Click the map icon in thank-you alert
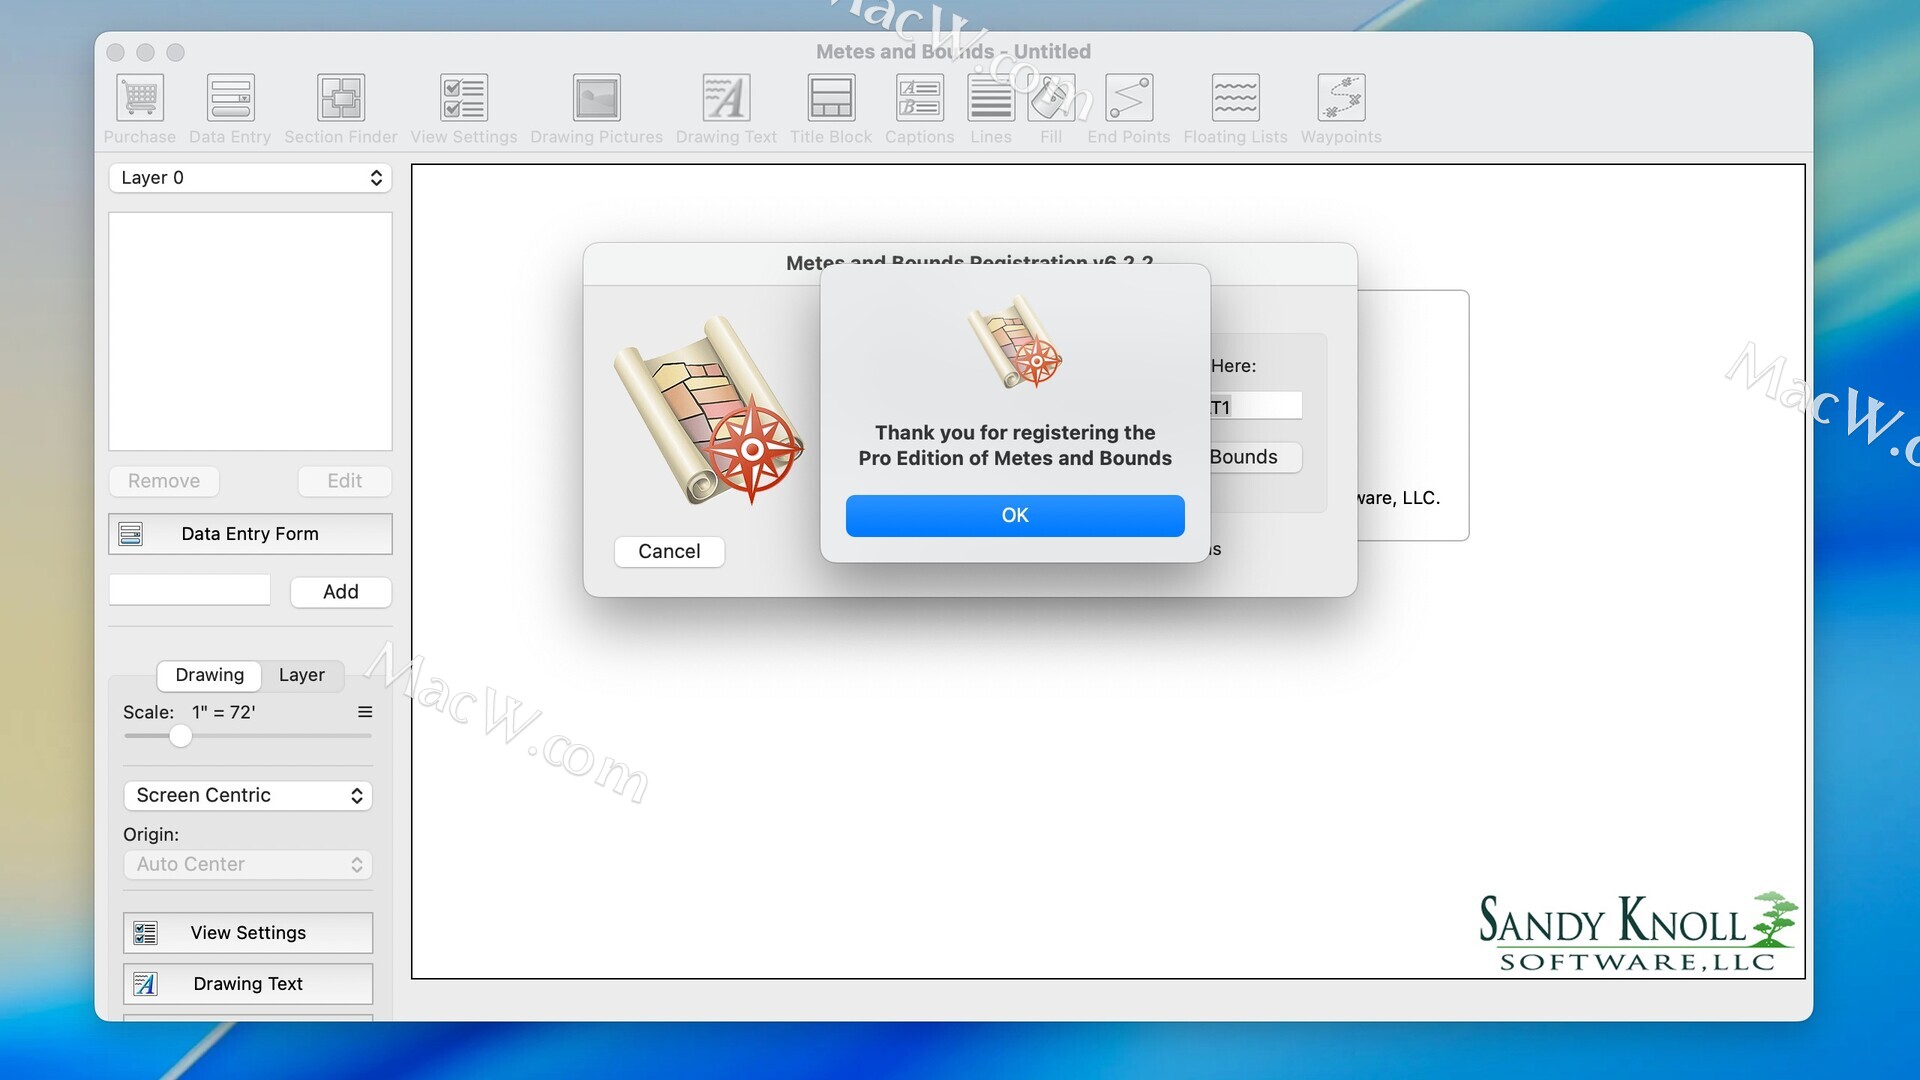Image resolution: width=1920 pixels, height=1080 pixels. click(1014, 342)
